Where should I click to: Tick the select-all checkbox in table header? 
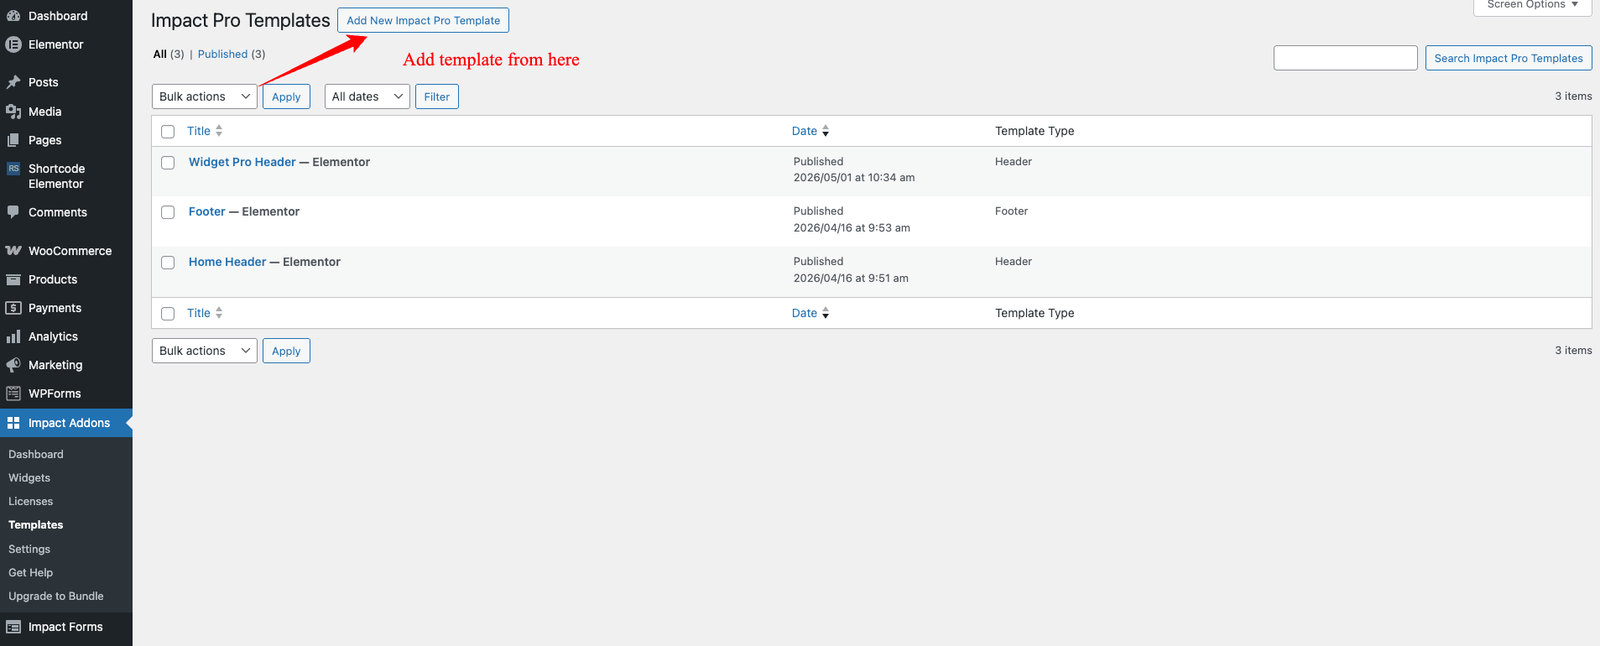pos(168,132)
